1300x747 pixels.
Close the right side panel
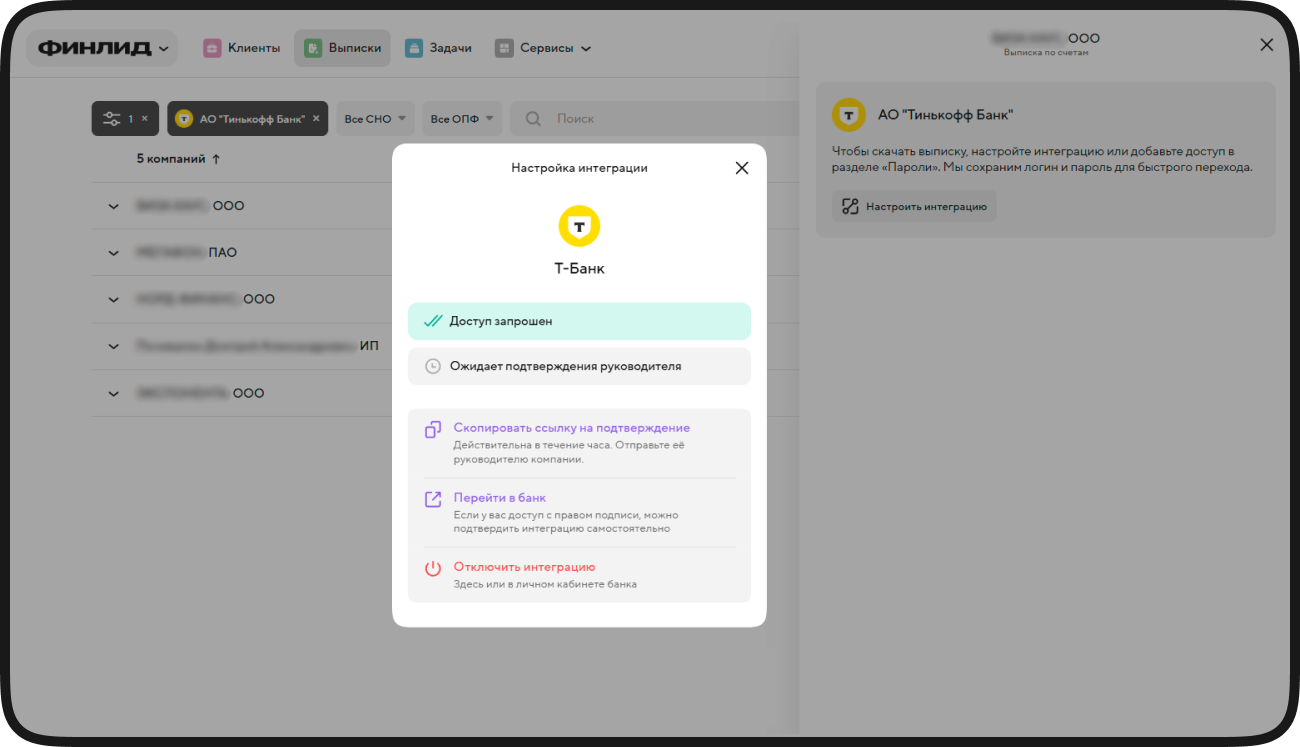pos(1267,45)
